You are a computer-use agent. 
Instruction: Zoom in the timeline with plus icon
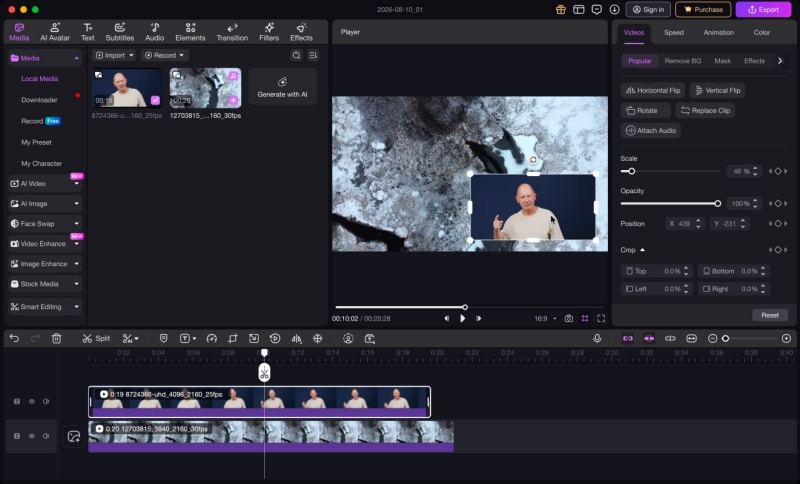point(786,338)
